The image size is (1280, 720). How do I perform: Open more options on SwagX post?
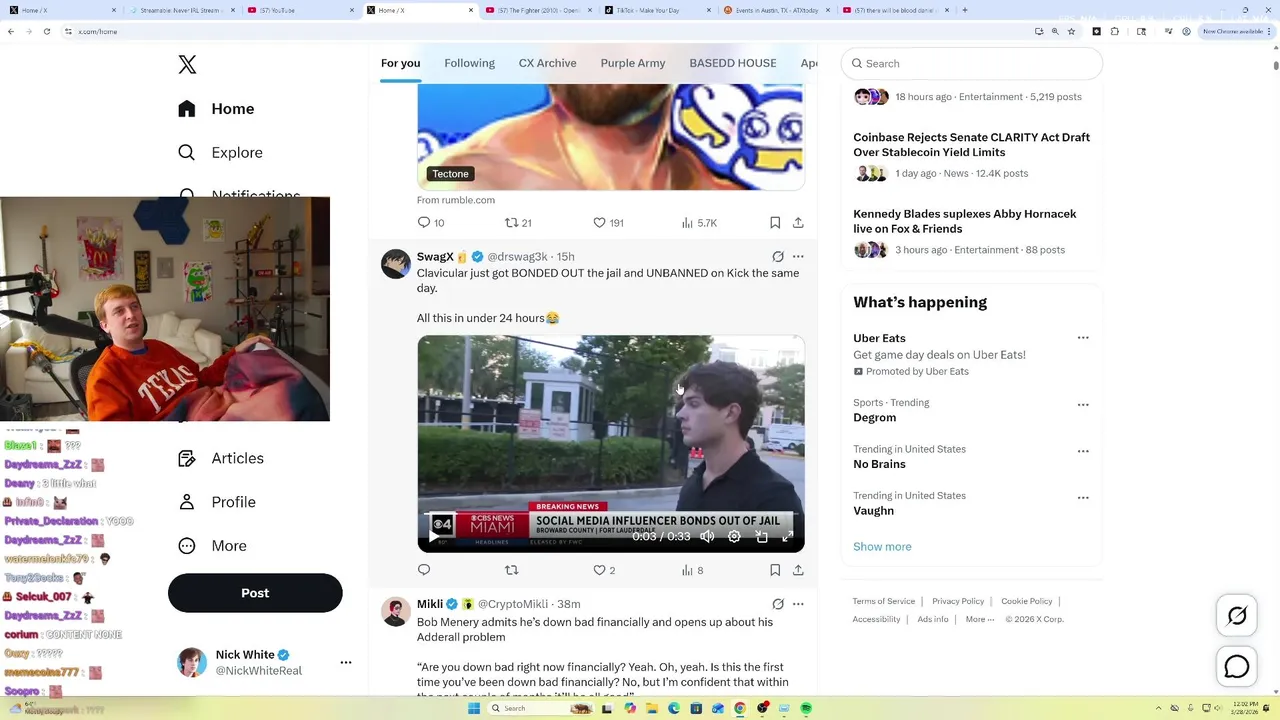coord(798,257)
